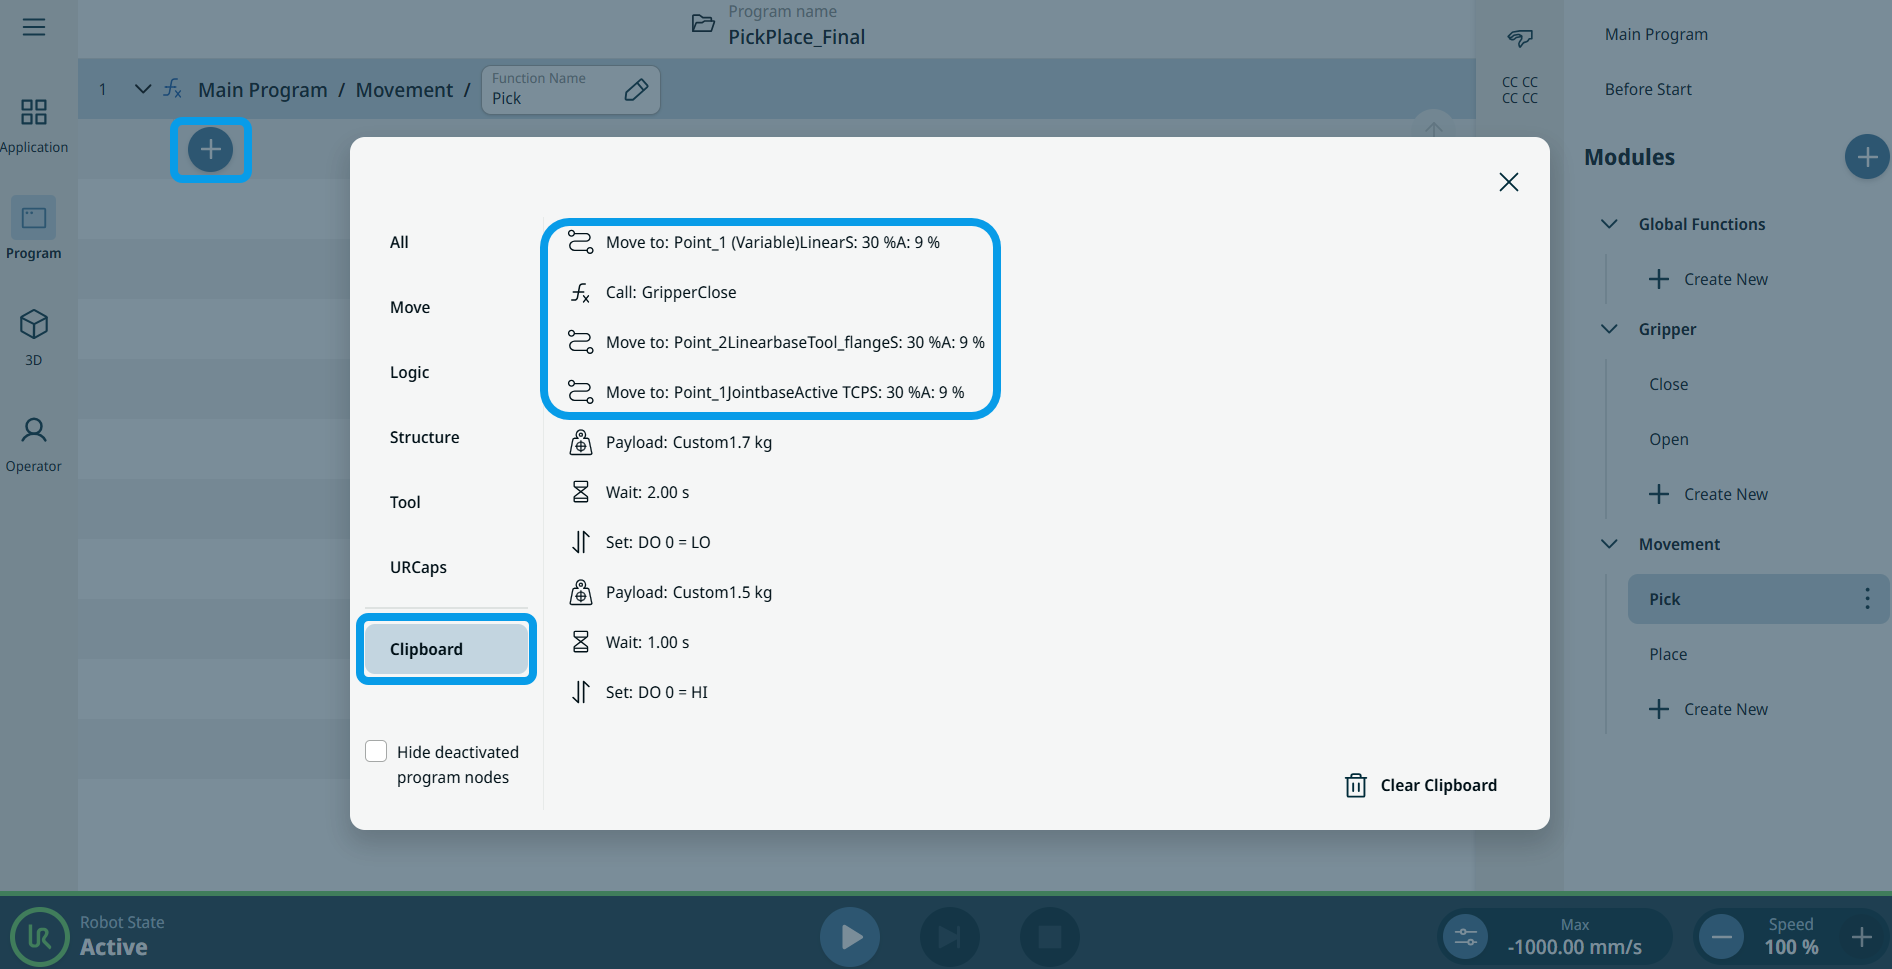The width and height of the screenshot is (1892, 969).
Task: Open the 3D view in sidebar
Action: coord(34,336)
